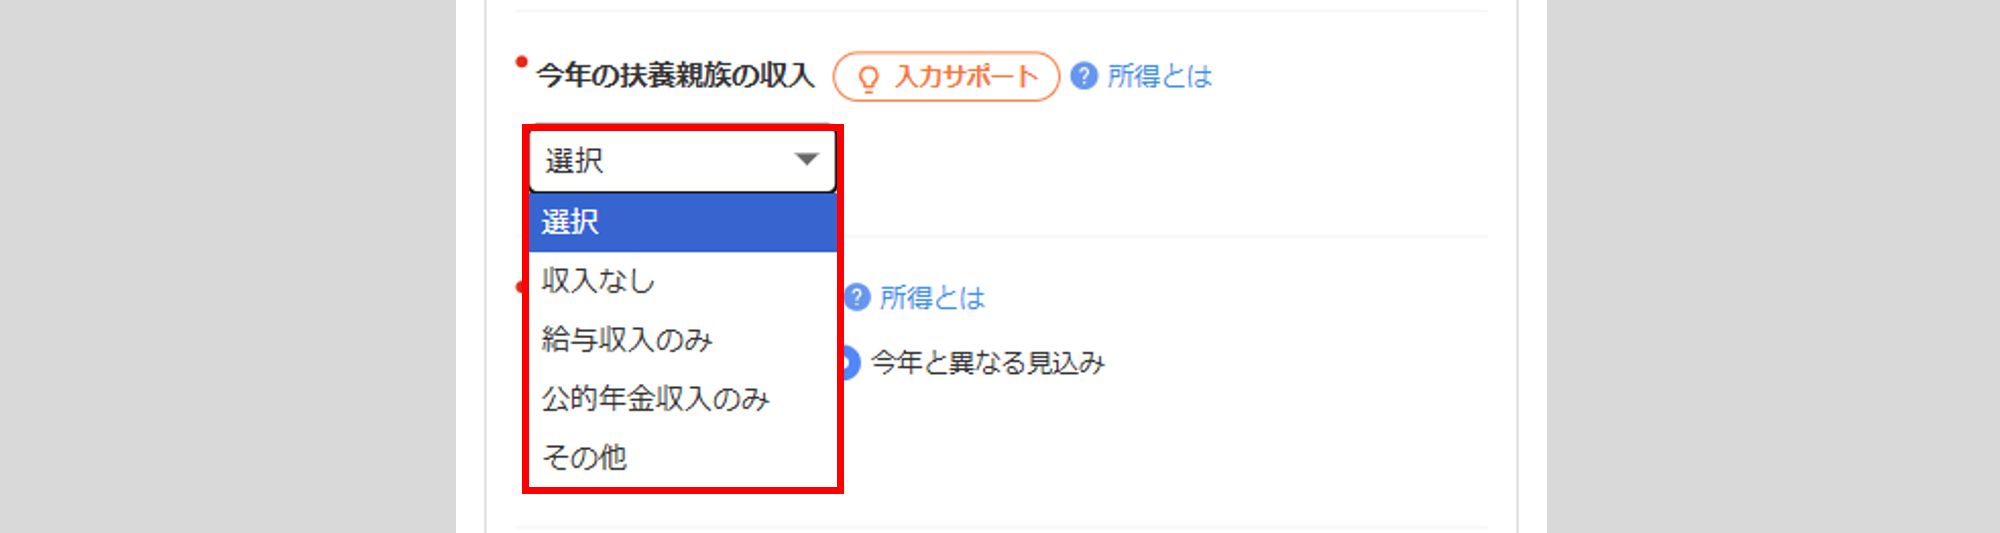Select その他 from the dropdown list

[682, 457]
